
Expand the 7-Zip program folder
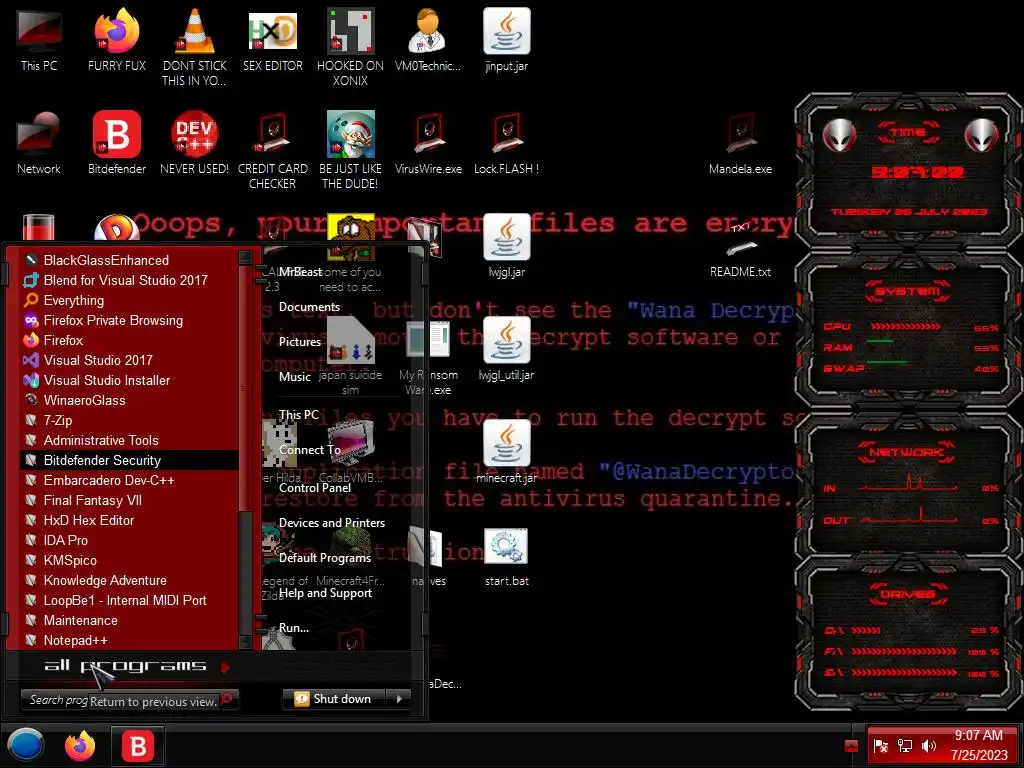pos(129,420)
